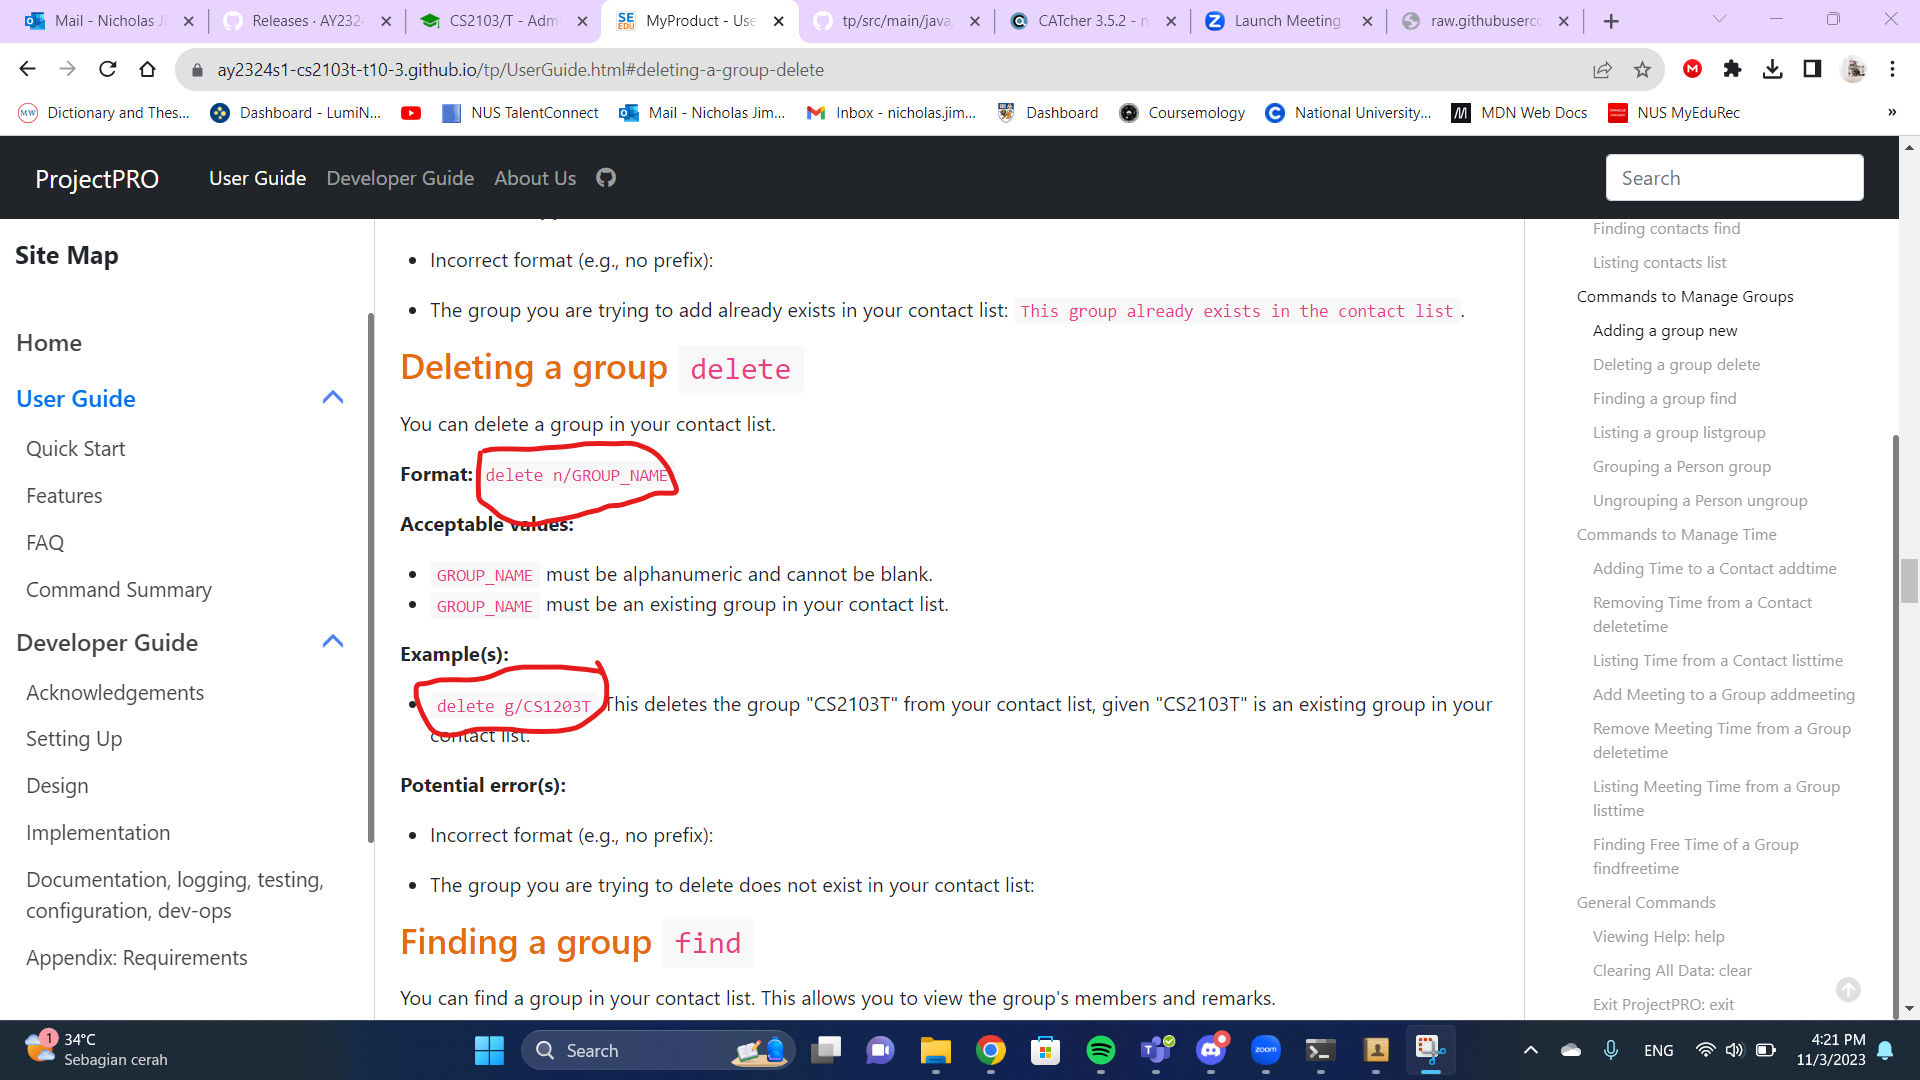1920x1080 pixels.
Task: Bookmark this page with star icon
Action: [x=1642, y=69]
